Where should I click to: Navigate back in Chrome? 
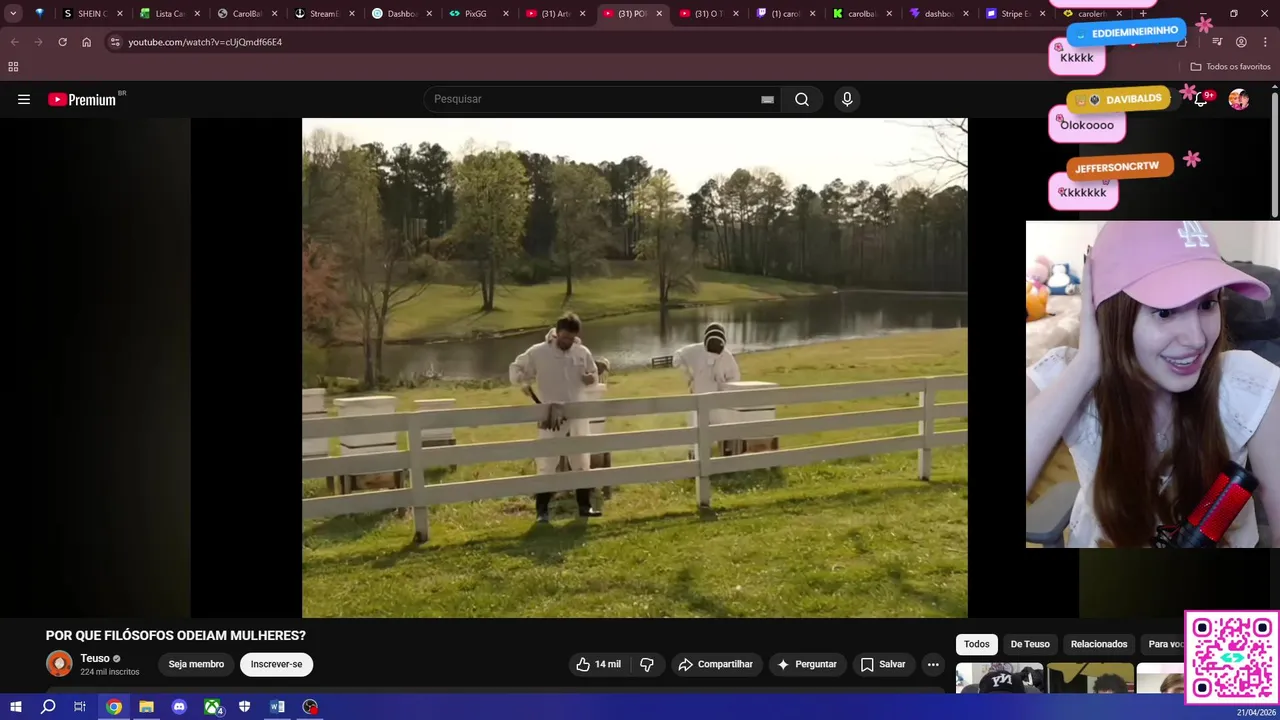[x=14, y=42]
